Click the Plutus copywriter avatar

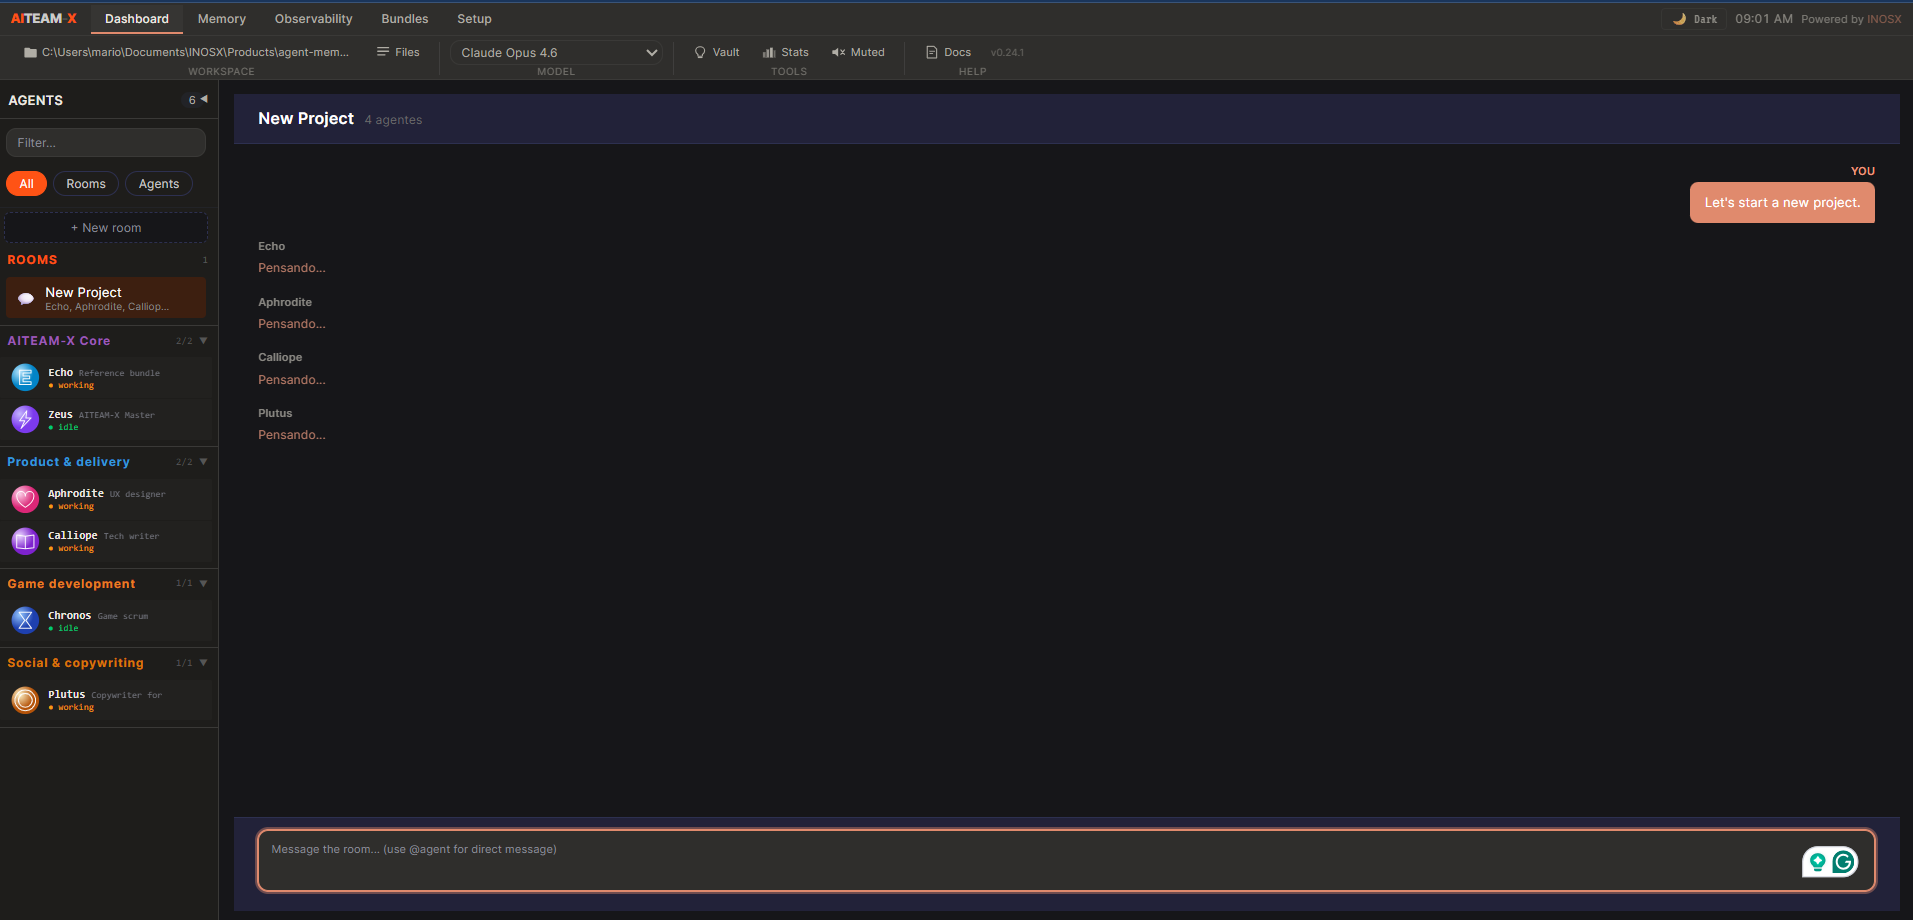point(24,700)
